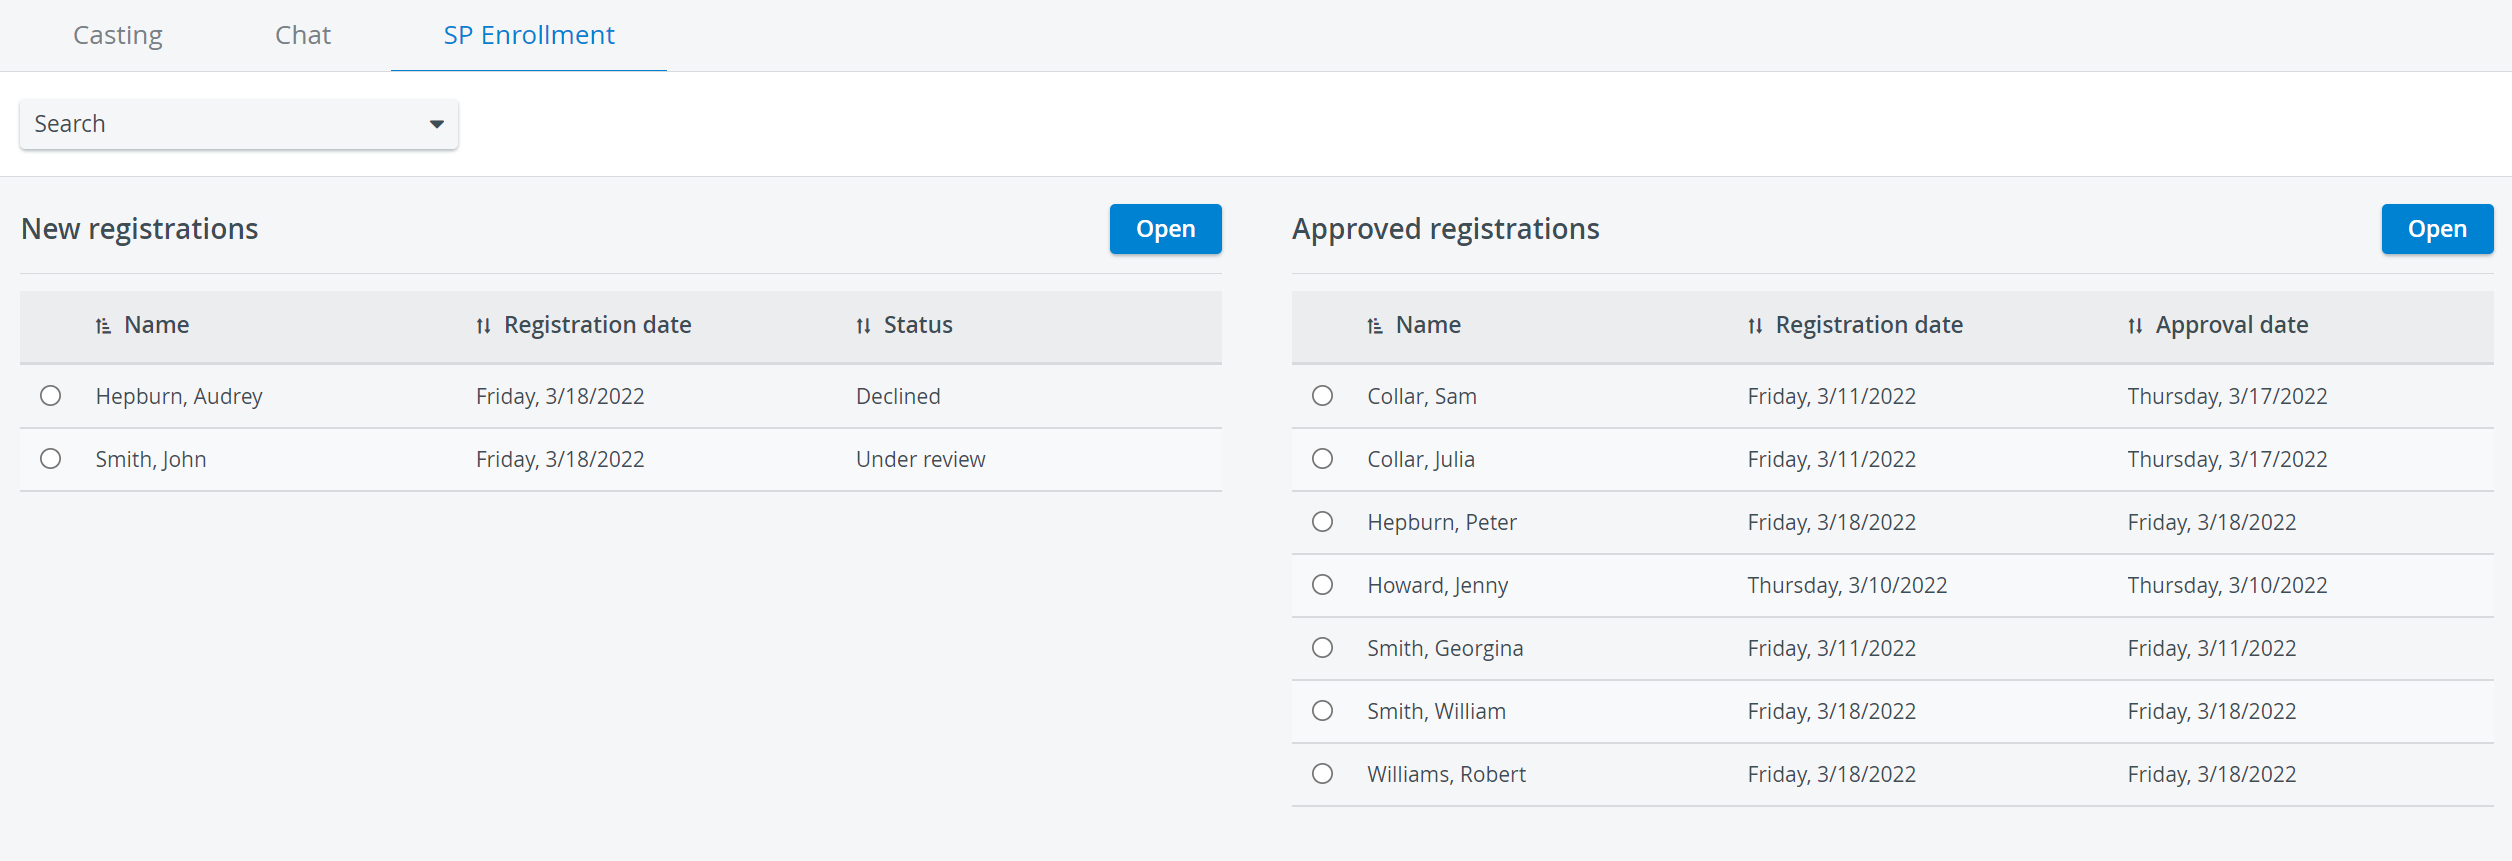Open the SP Enrollment tab
The height and width of the screenshot is (861, 2512).
coord(529,36)
